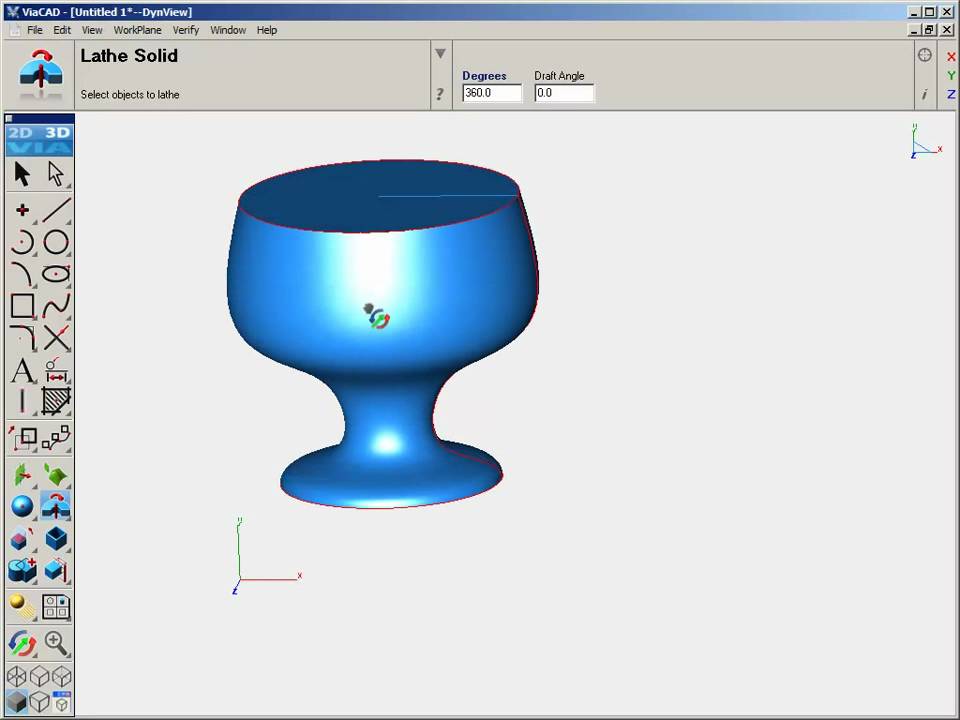960x720 pixels.
Task: Choose the Sphere primitive tool
Action: pos(23,506)
